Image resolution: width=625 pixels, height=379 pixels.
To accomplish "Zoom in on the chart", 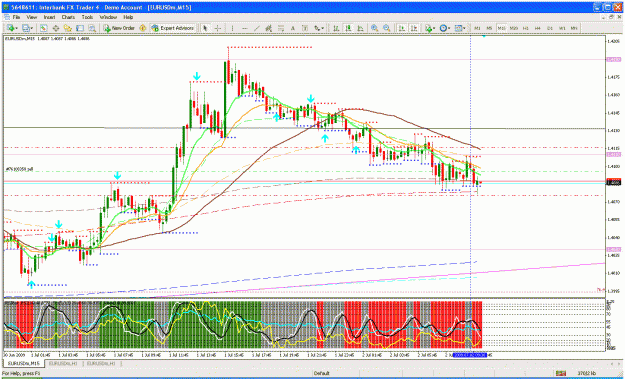I will 374,28.
